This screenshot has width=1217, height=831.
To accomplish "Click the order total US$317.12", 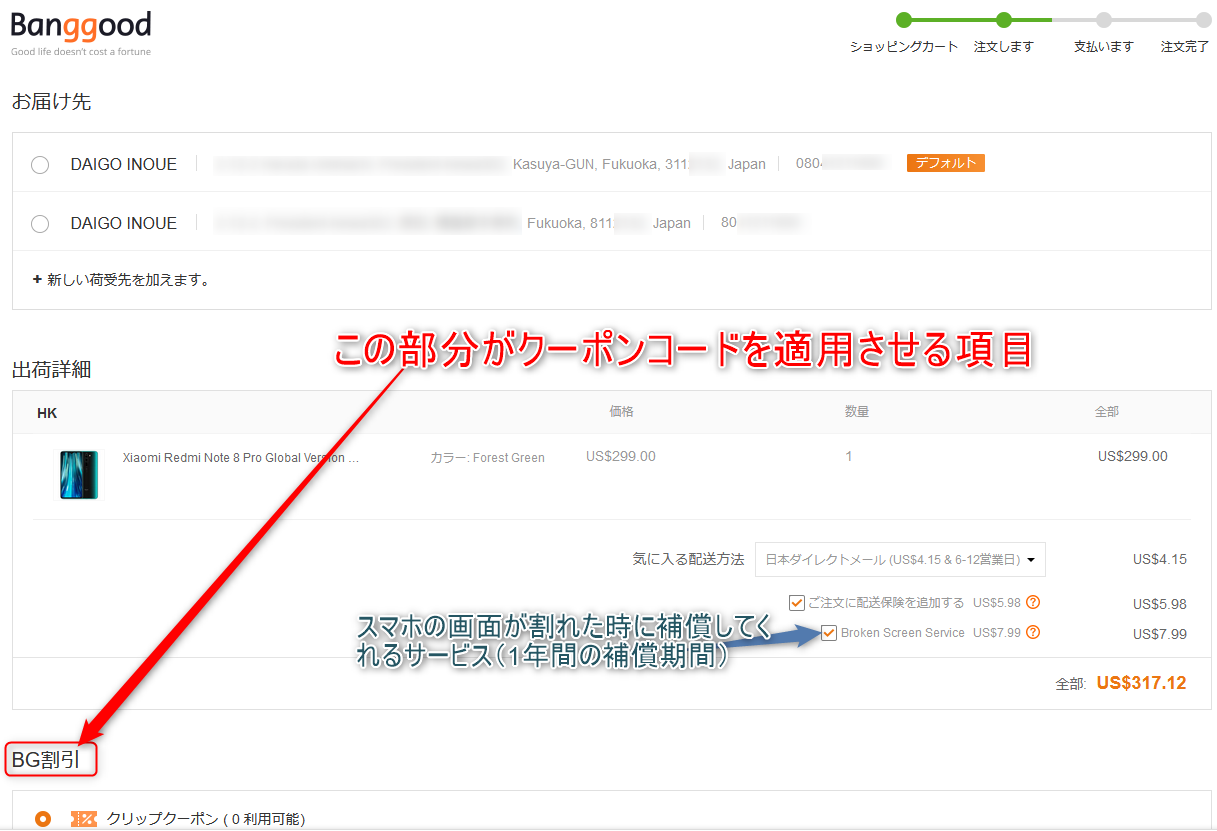I will [1141, 683].
